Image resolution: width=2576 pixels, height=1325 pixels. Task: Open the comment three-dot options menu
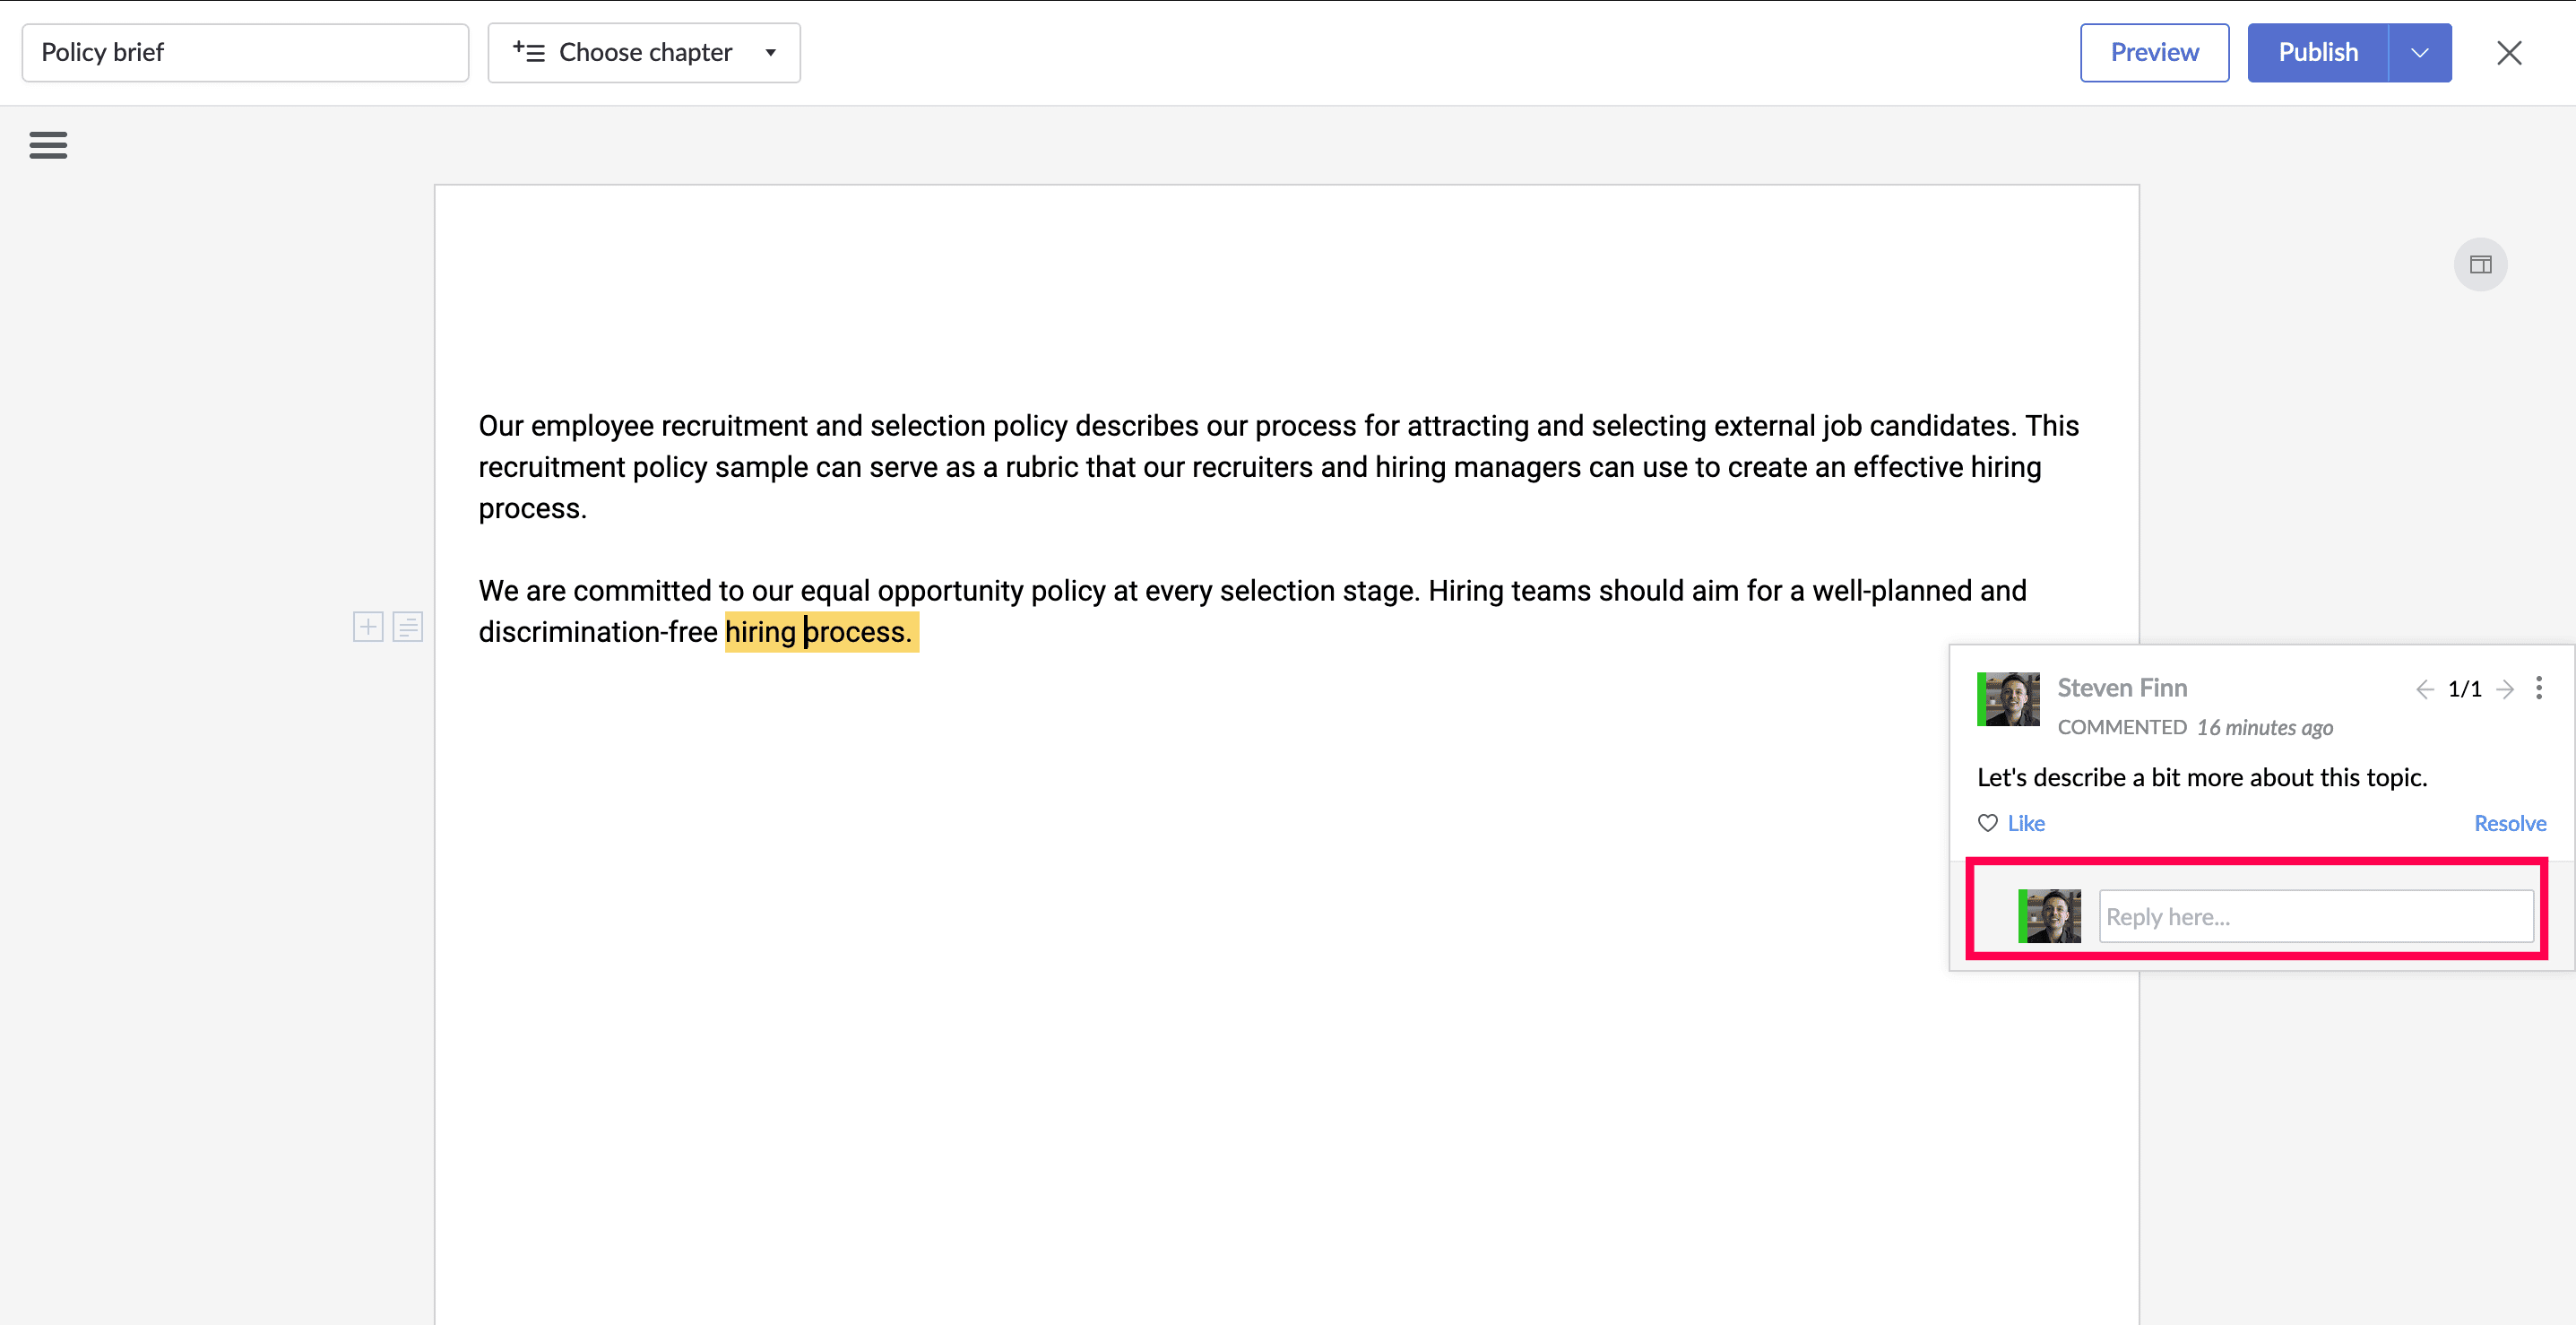click(2539, 688)
